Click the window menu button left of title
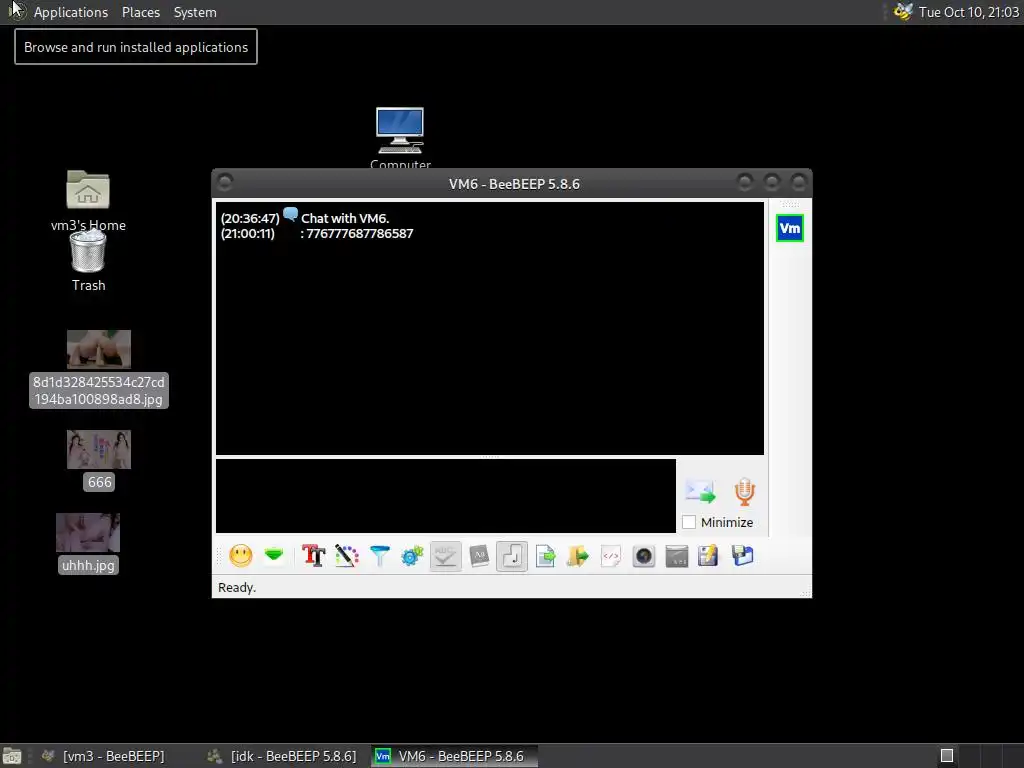Image resolution: width=1024 pixels, height=768 pixels. tap(225, 182)
